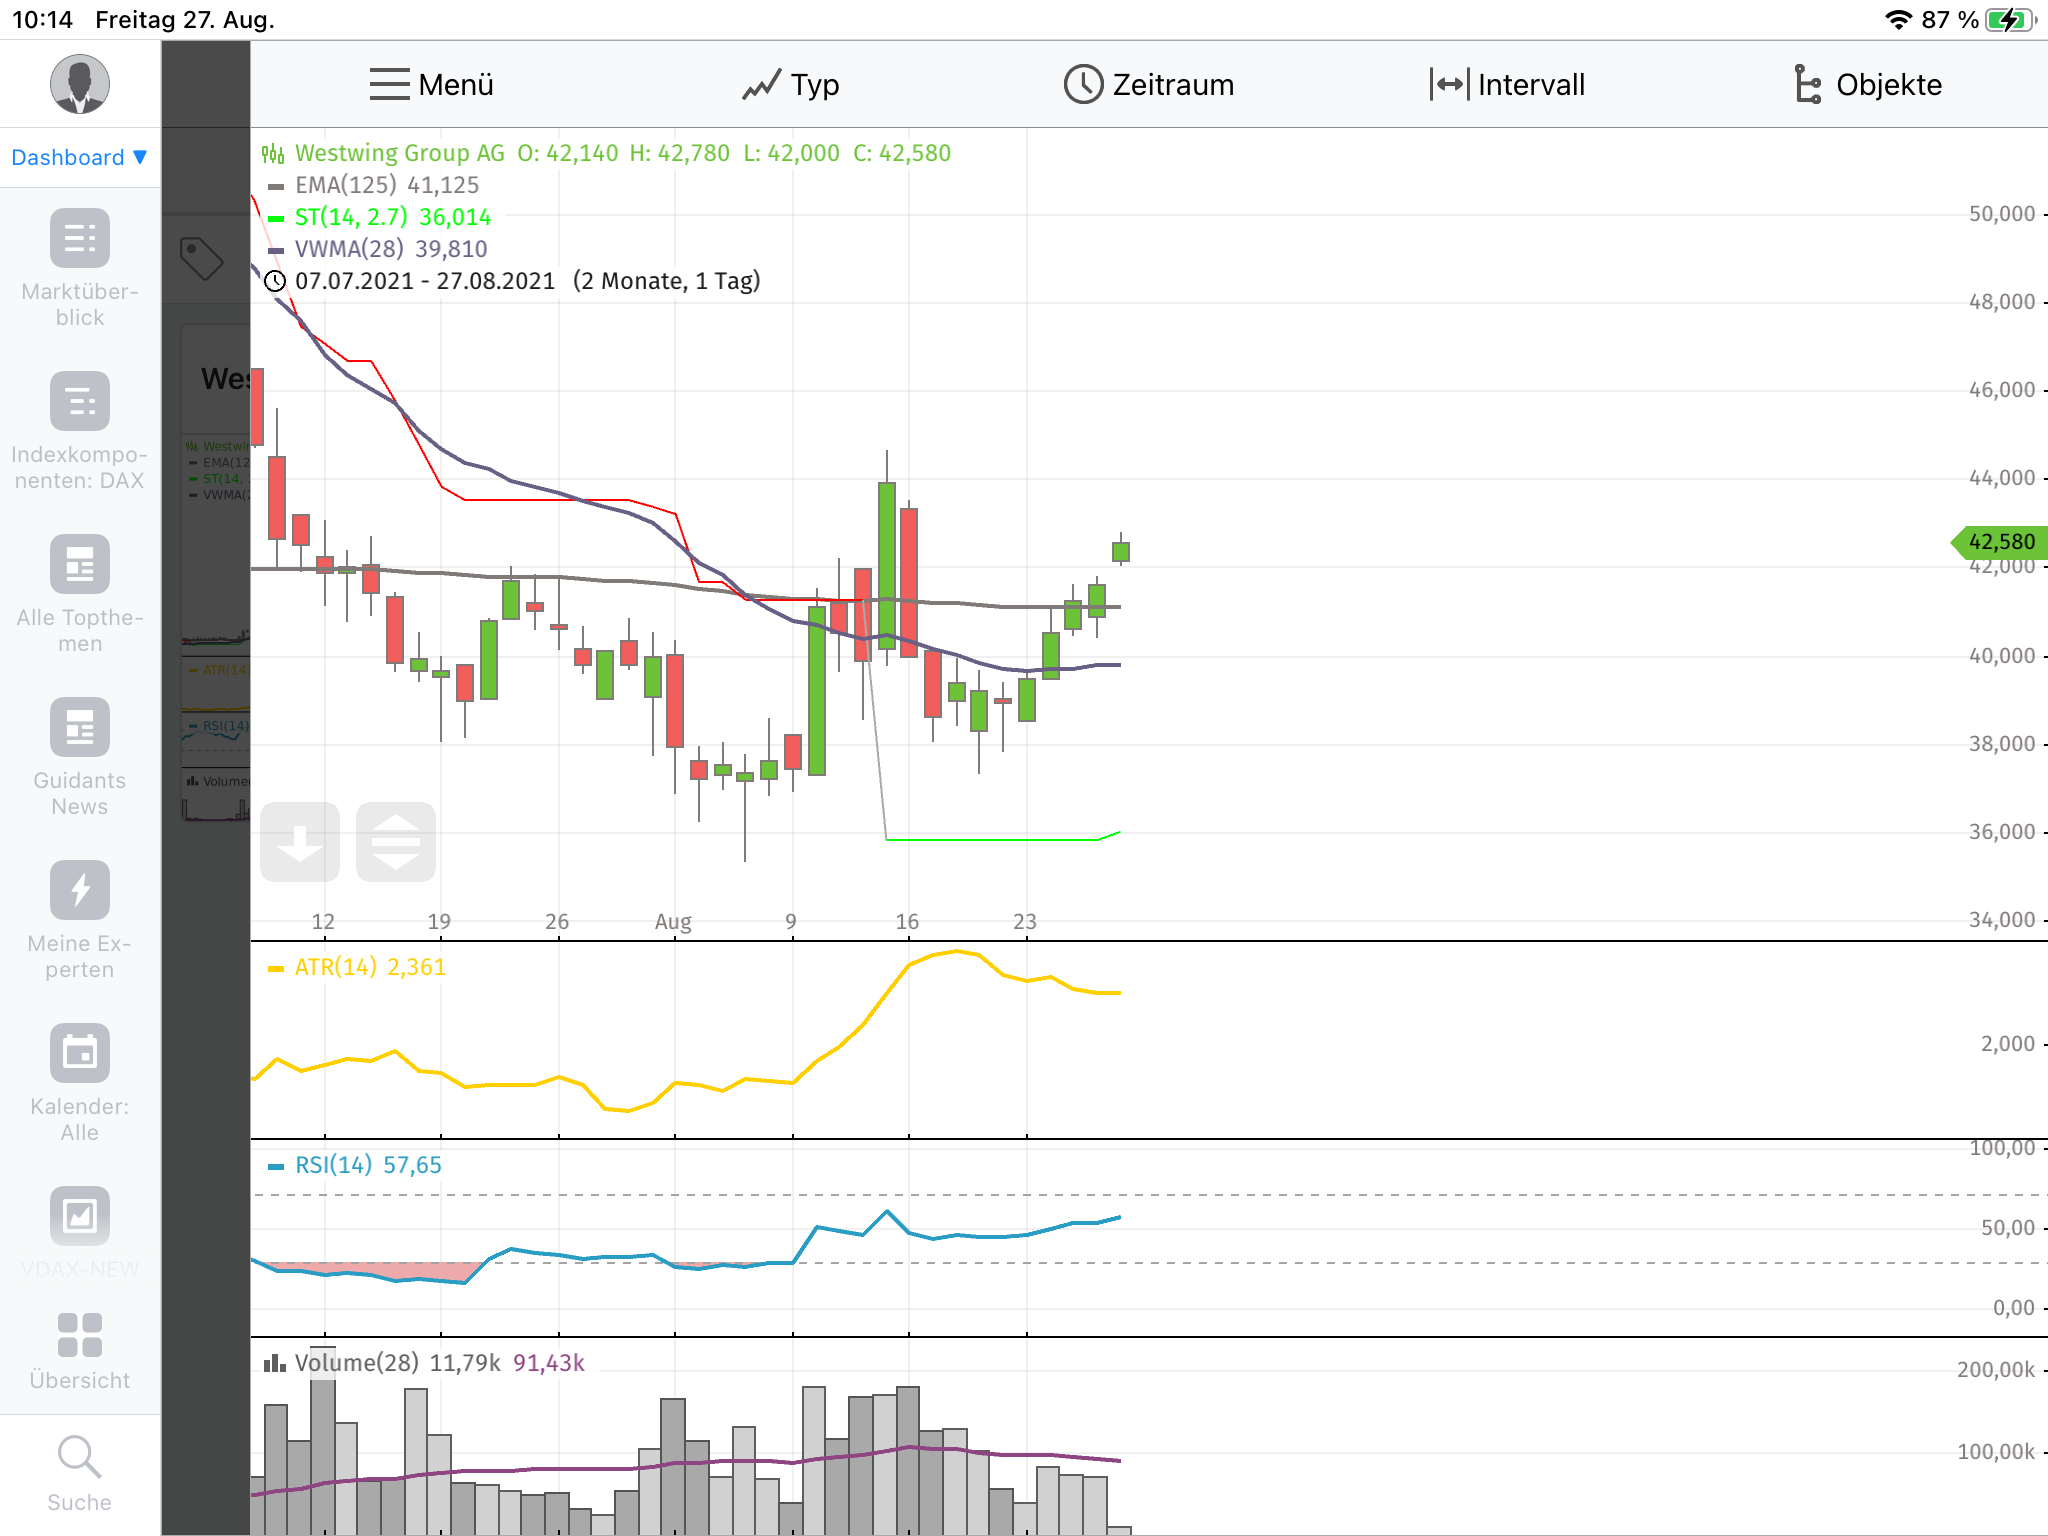Open the Typ chart type menu
The height and width of the screenshot is (1536, 2048).
(790, 85)
